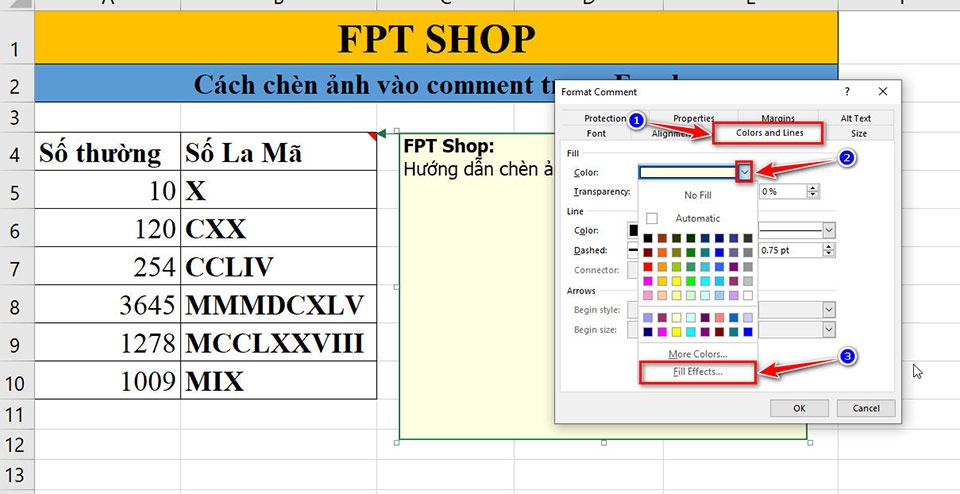Select the Automatic fill color option
This screenshot has height=494, width=960.
(x=698, y=218)
